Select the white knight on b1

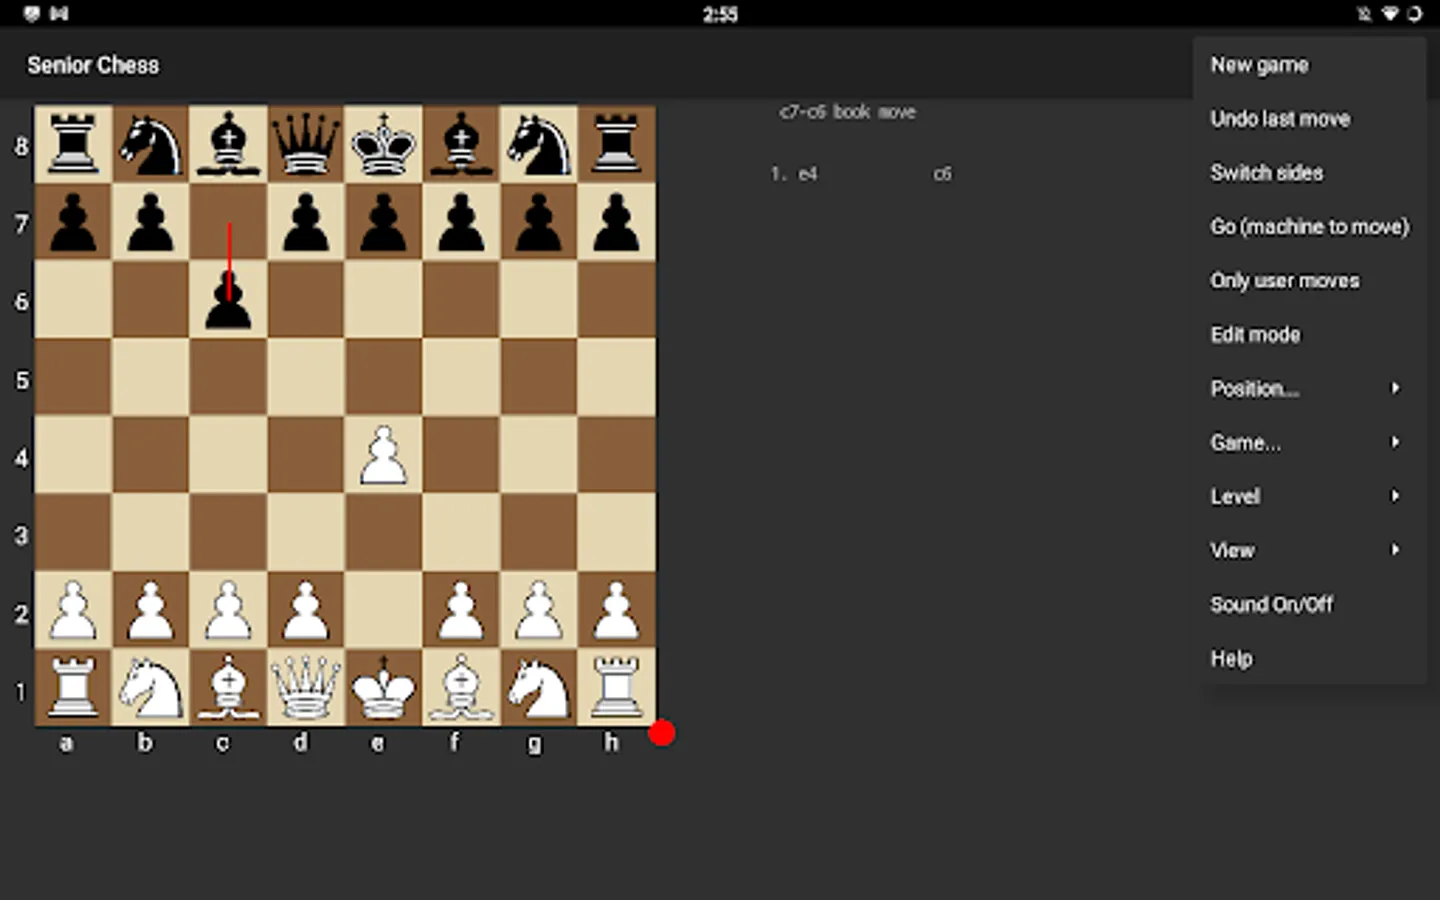tap(149, 690)
